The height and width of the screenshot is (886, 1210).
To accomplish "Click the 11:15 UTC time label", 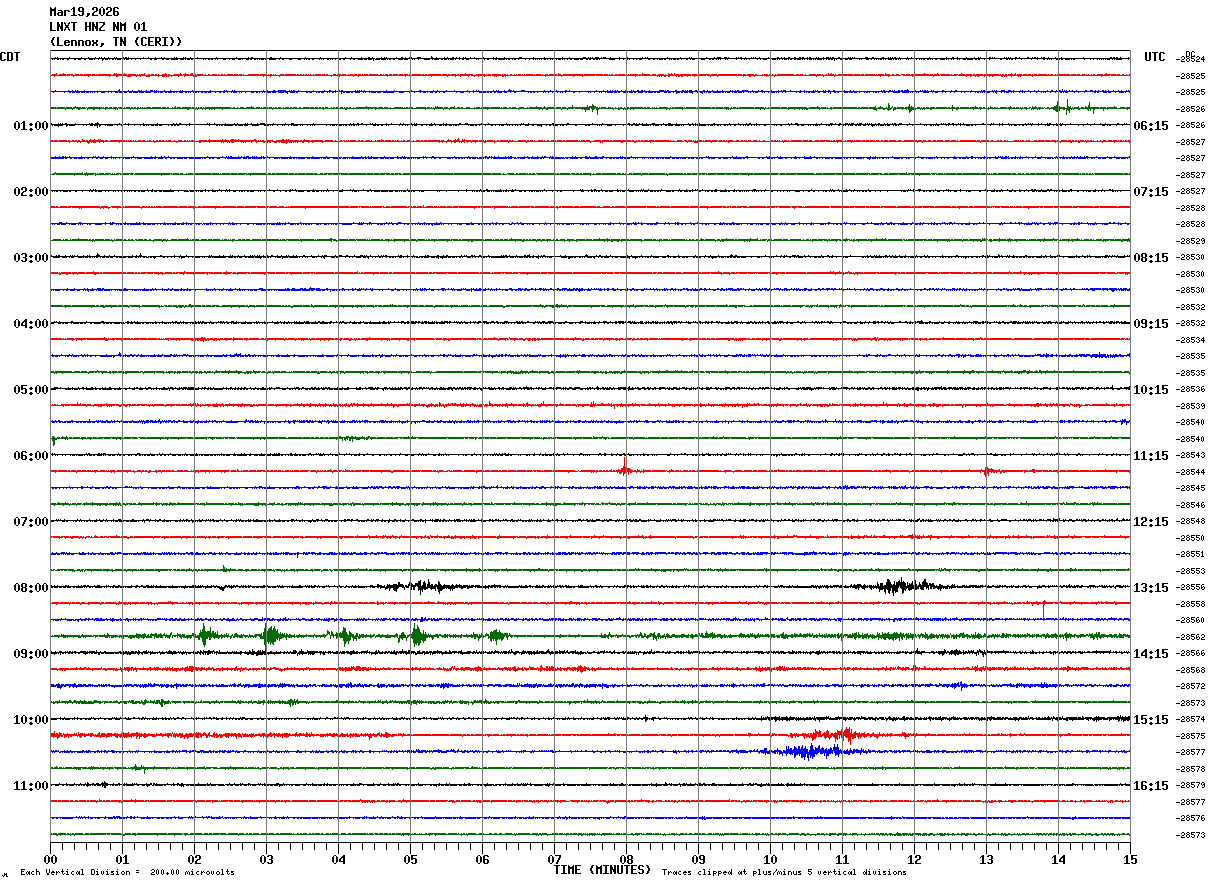I will pyautogui.click(x=1151, y=456).
